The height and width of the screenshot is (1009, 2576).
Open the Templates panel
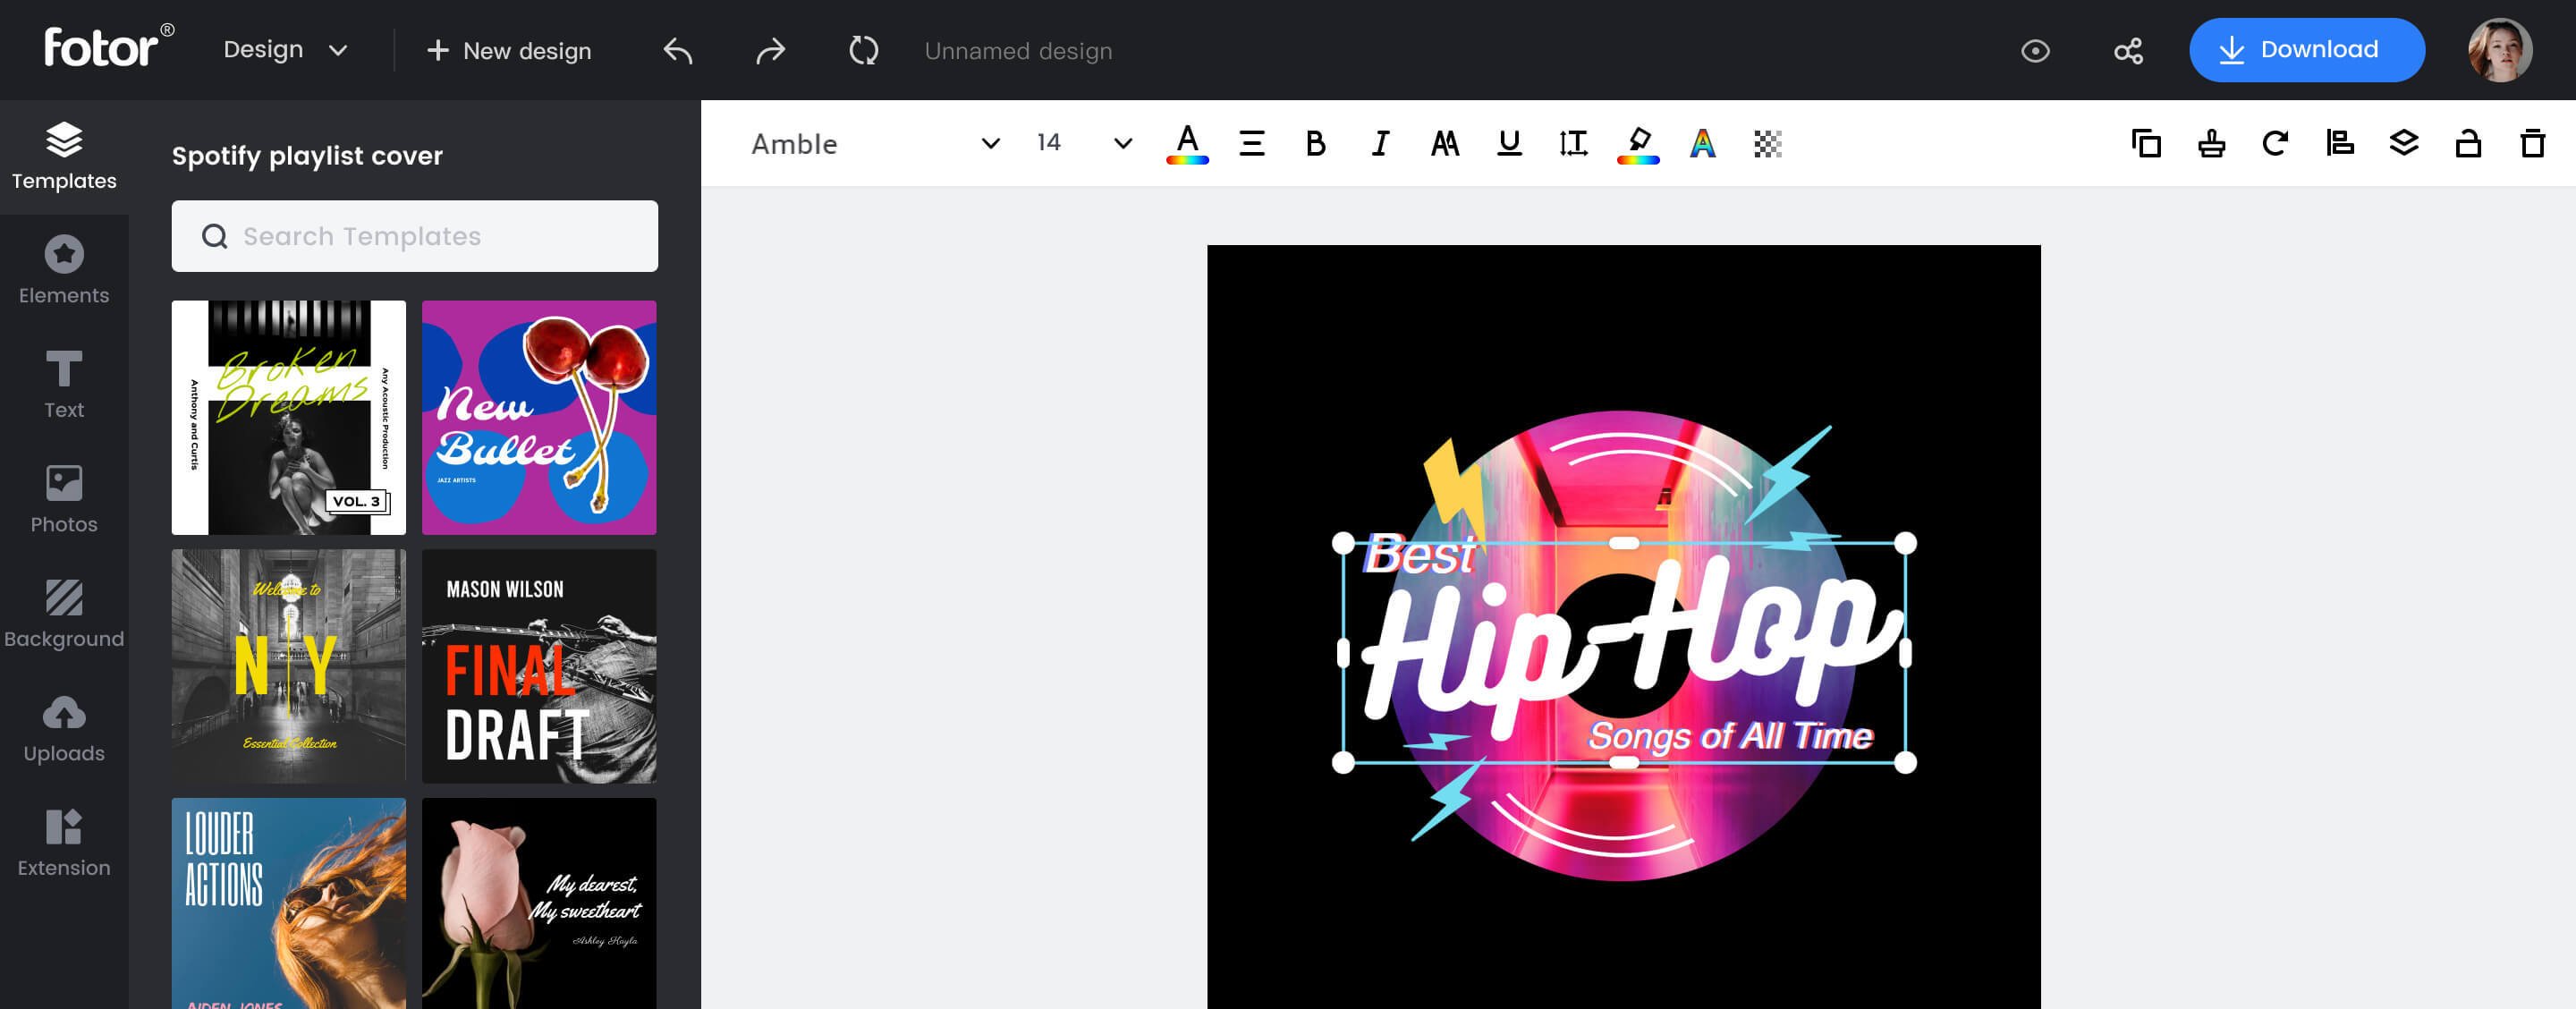[64, 153]
